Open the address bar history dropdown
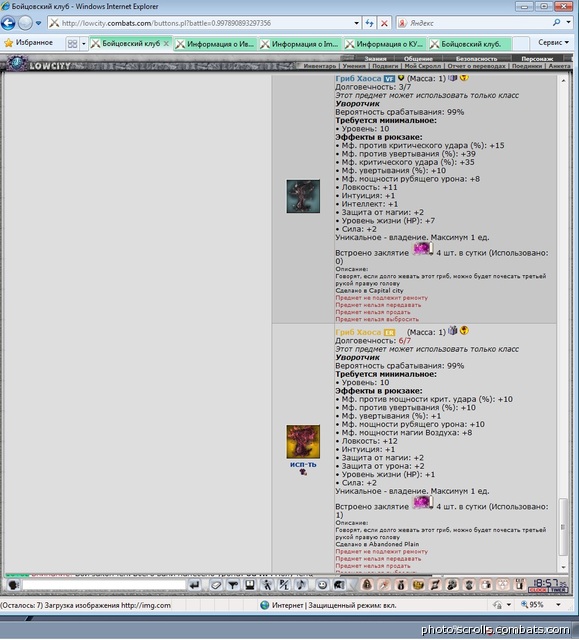This screenshot has height=640, width=579. coord(356,23)
